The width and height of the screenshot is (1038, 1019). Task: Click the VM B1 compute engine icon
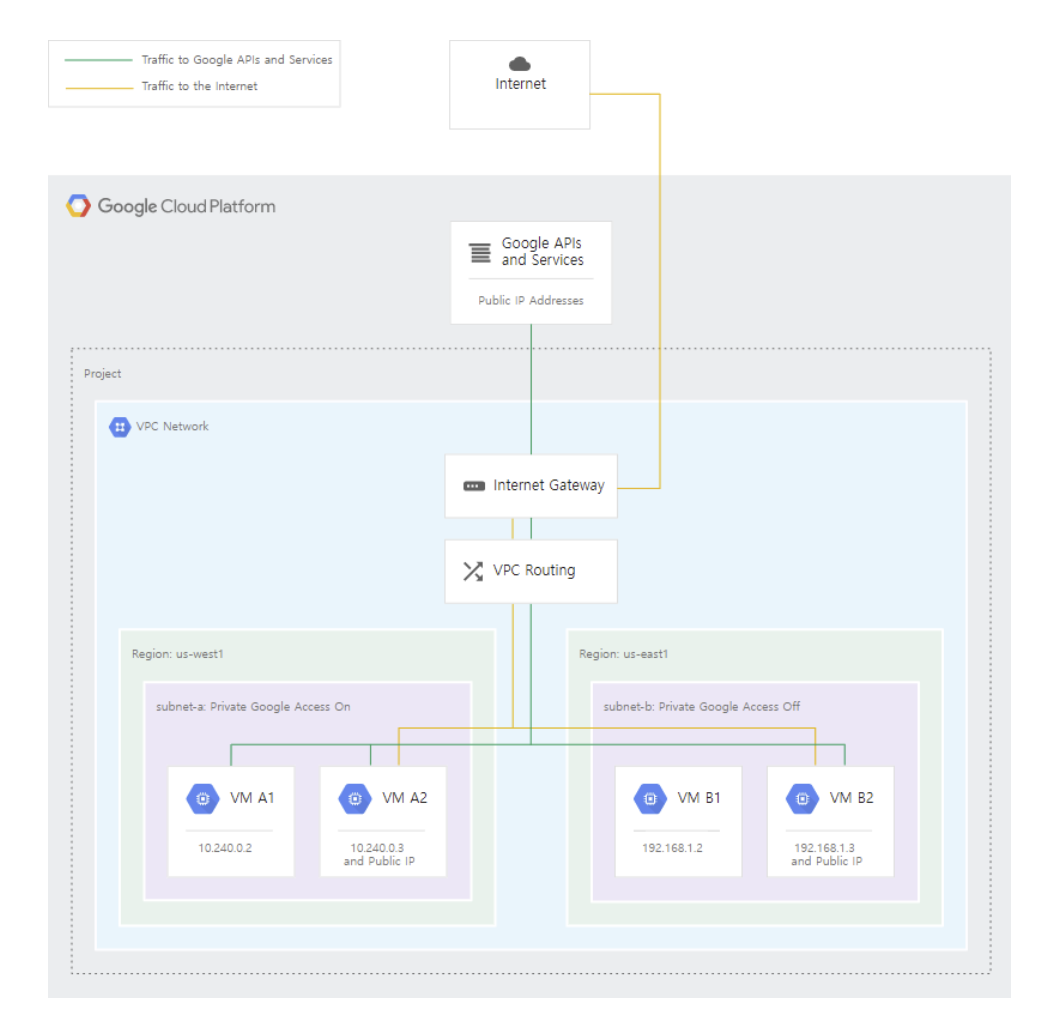click(x=651, y=799)
